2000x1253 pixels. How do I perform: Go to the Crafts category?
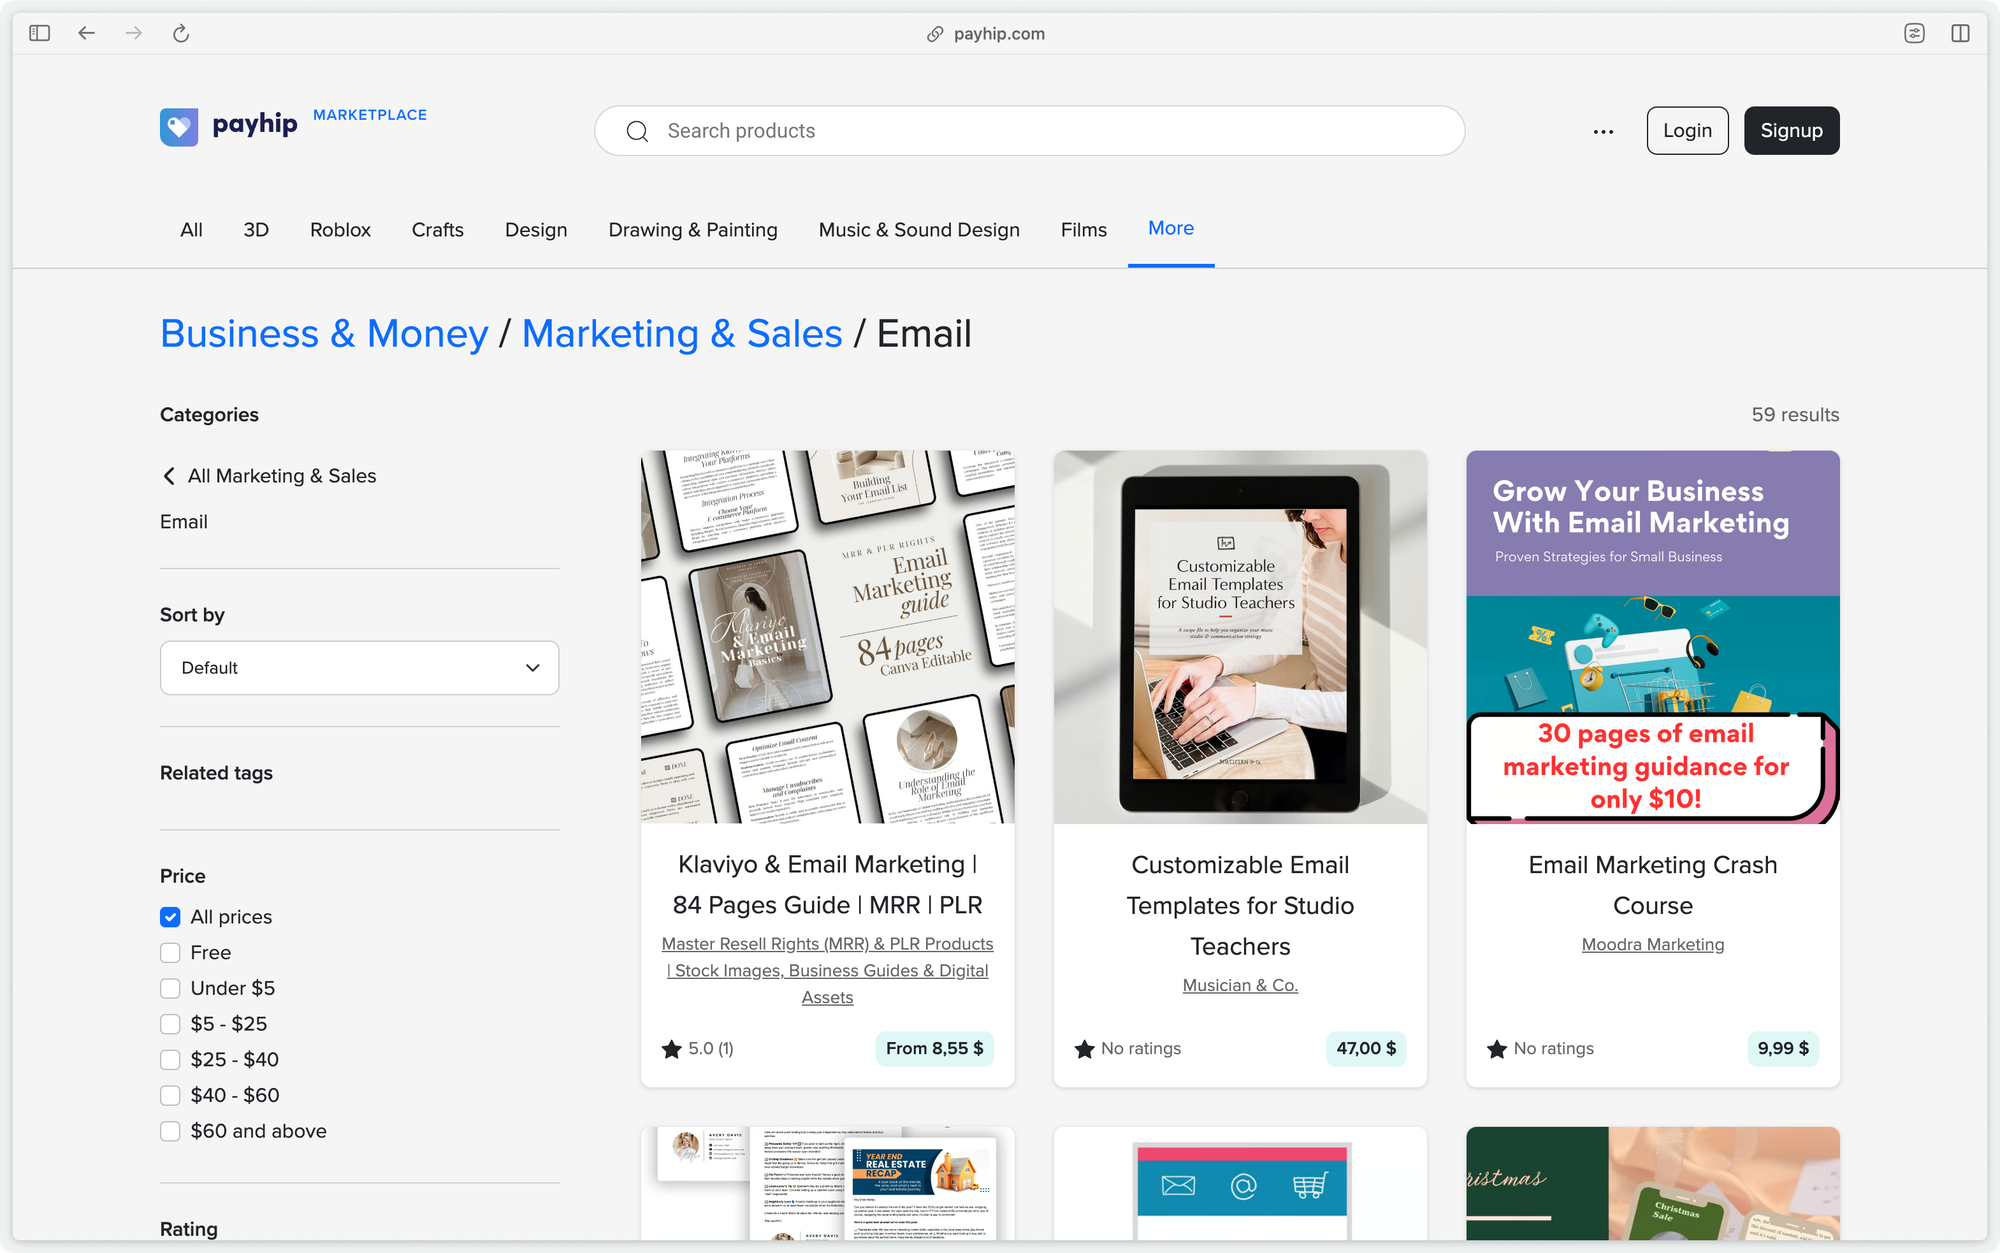437,230
